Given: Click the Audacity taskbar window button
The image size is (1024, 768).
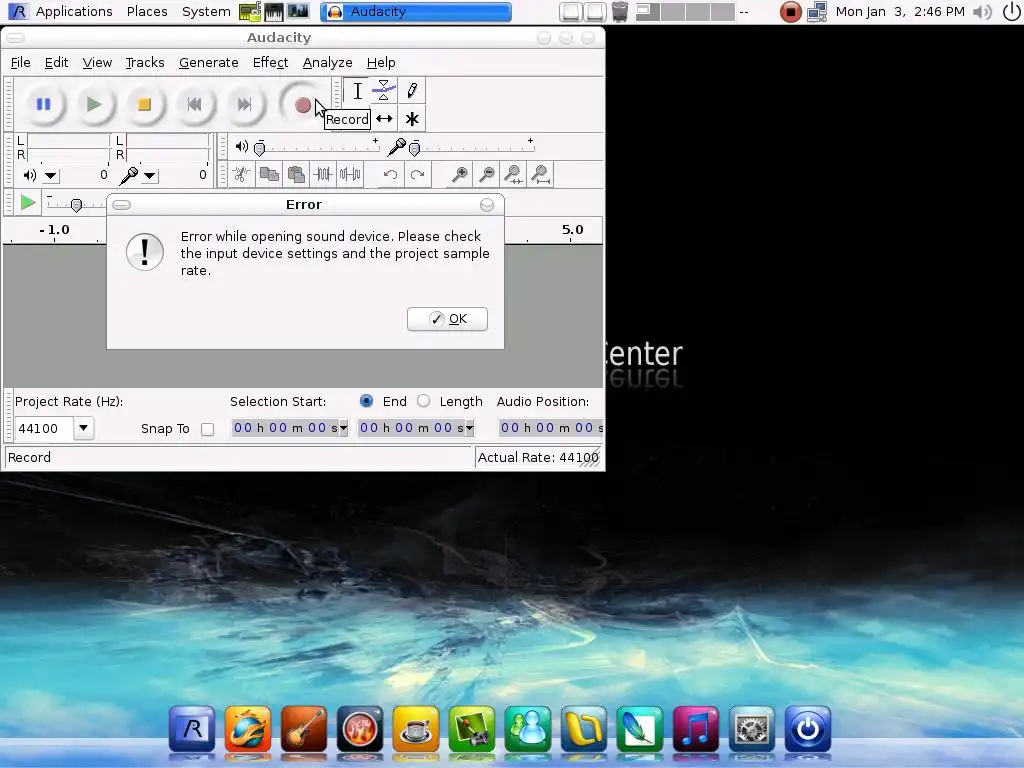Looking at the screenshot, I should coord(415,12).
